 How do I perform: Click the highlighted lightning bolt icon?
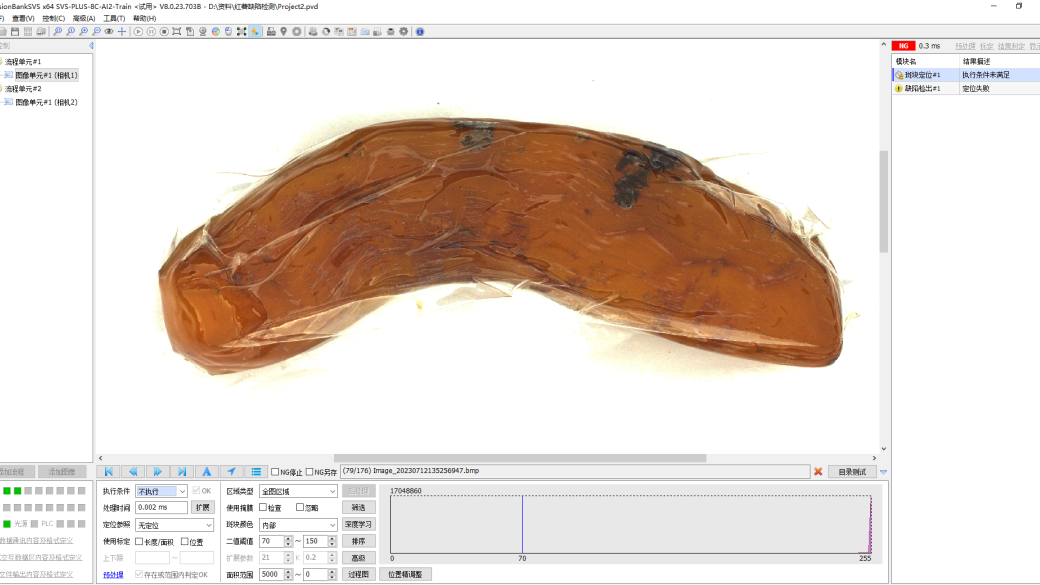(254, 31)
